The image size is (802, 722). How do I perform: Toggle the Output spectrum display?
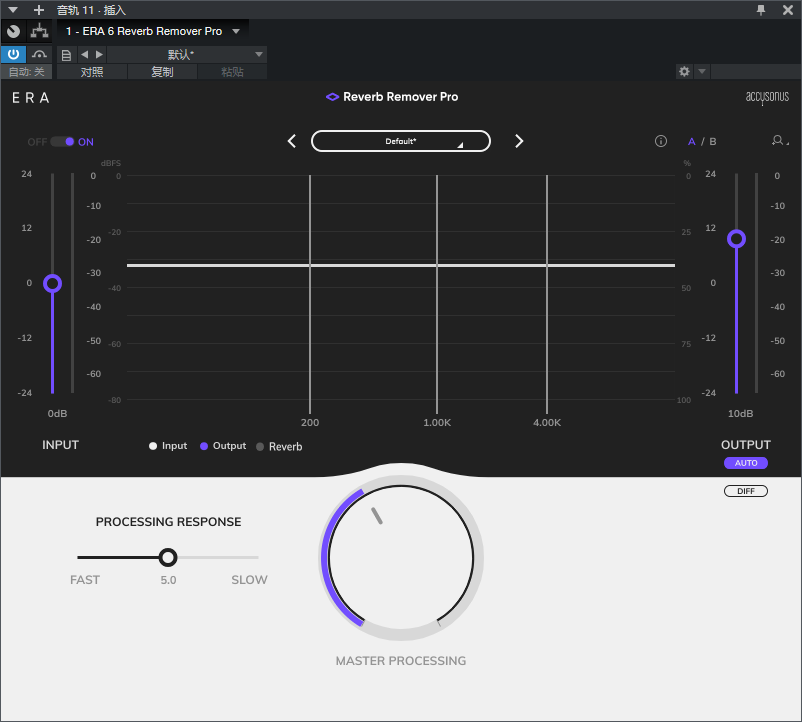[223, 446]
